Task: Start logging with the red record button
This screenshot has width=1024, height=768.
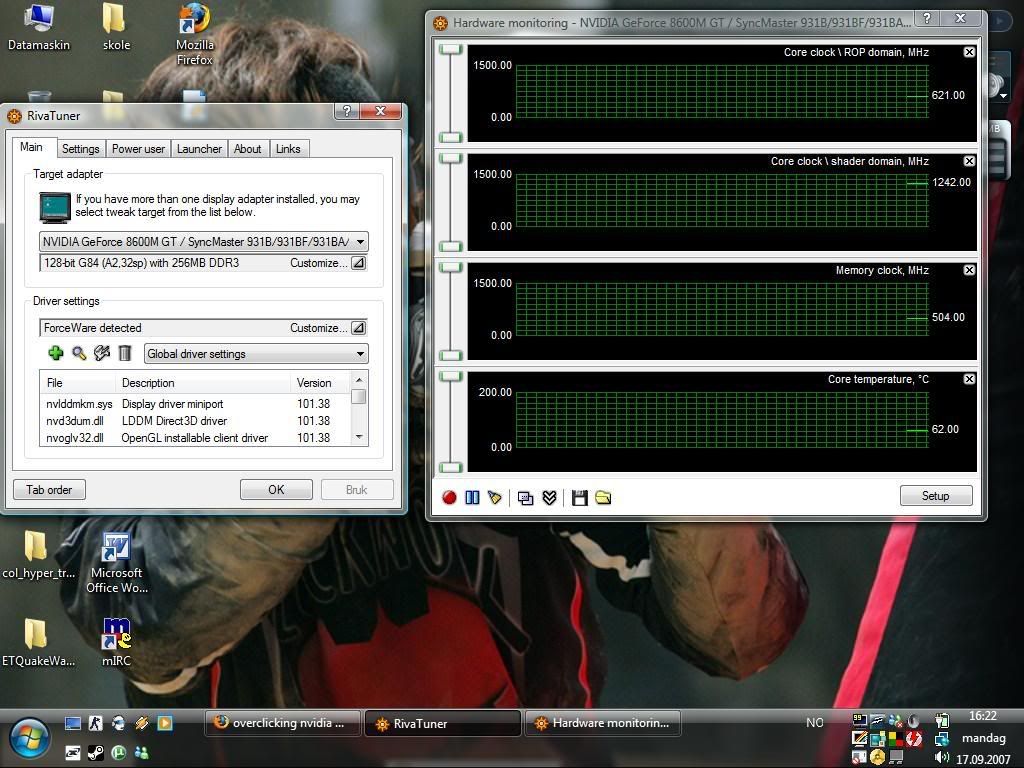Action: [x=449, y=498]
